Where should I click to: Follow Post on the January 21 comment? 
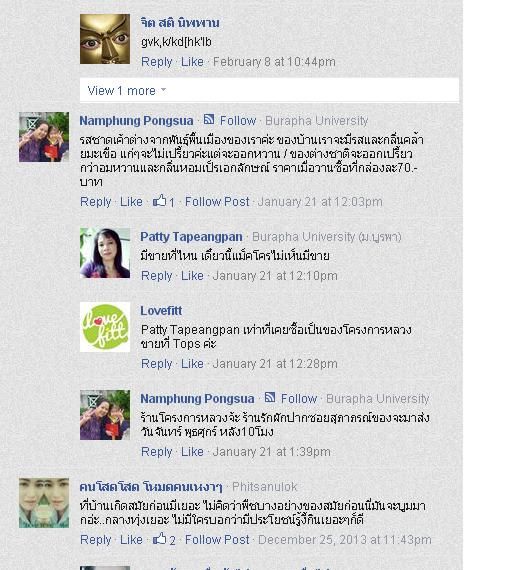tap(217, 202)
